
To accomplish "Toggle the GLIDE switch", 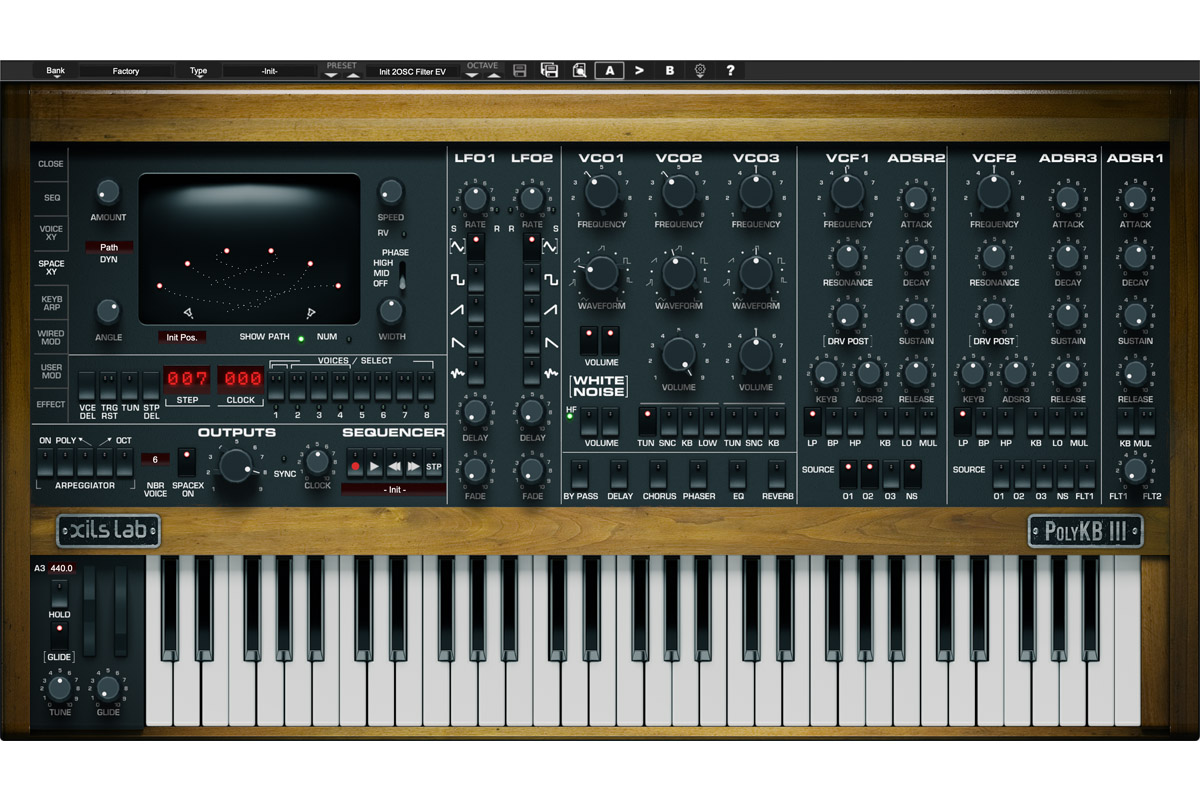I will [59, 635].
